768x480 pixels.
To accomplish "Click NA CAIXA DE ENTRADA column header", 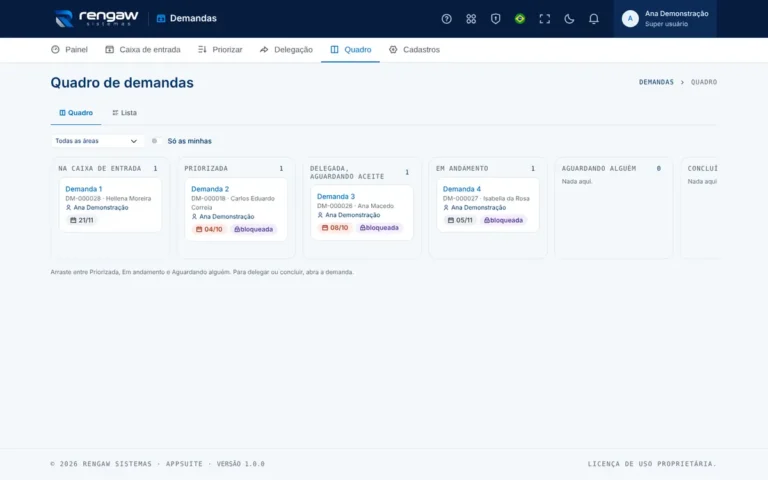I will click(x=100, y=168).
